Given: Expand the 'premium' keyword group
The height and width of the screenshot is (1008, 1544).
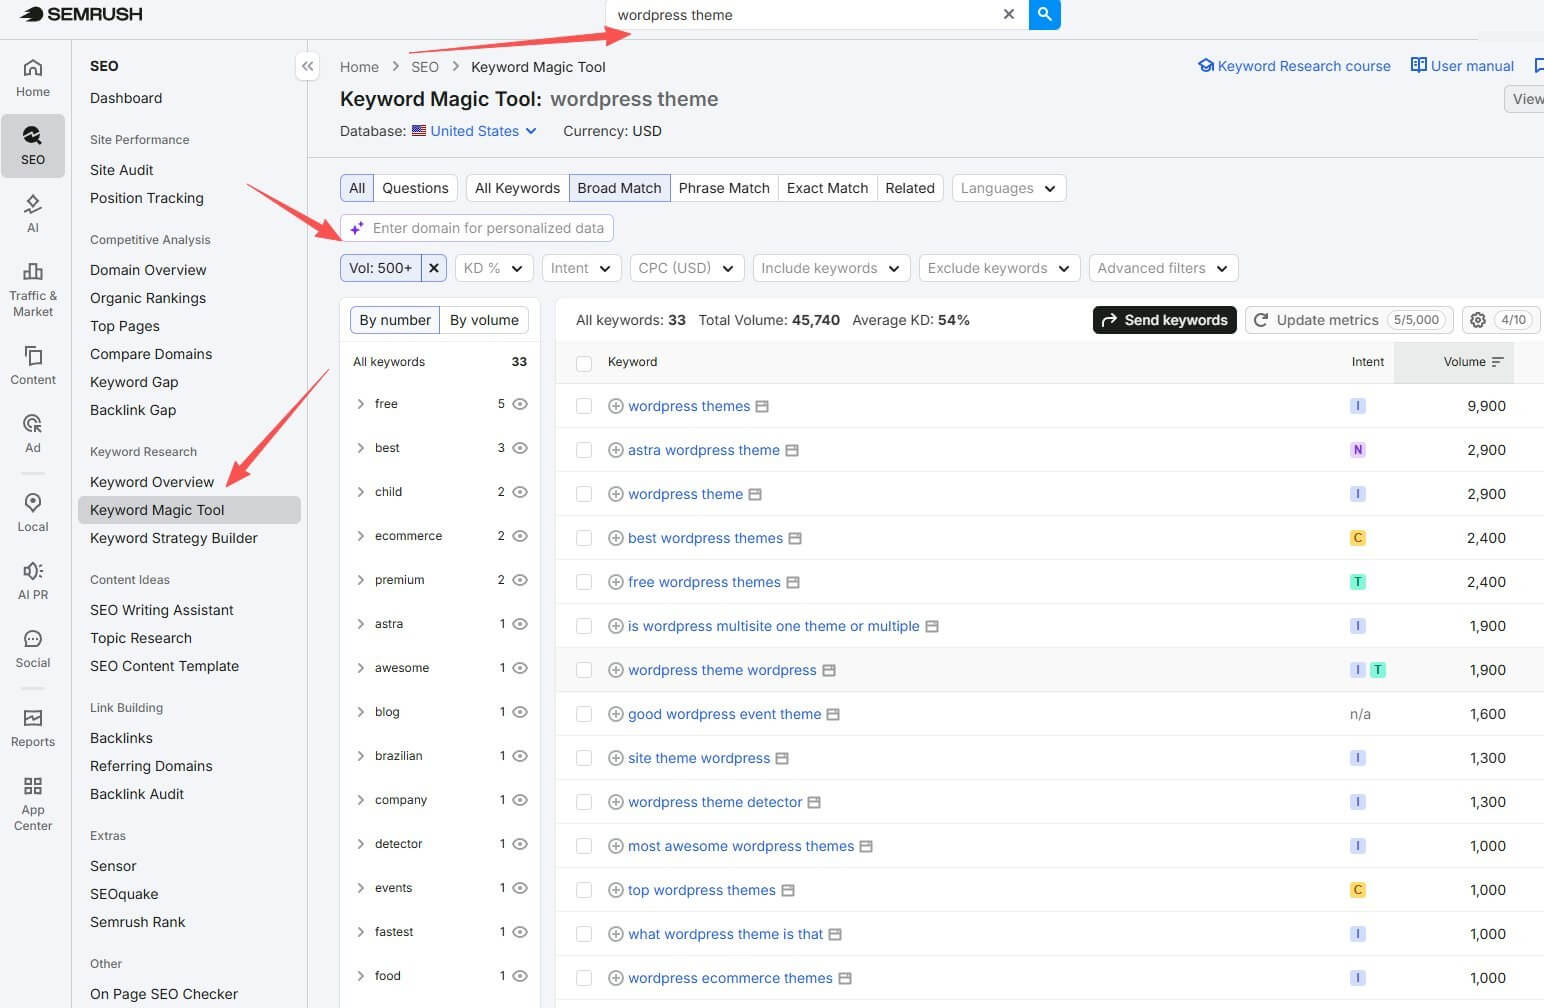Looking at the screenshot, I should pyautogui.click(x=361, y=580).
